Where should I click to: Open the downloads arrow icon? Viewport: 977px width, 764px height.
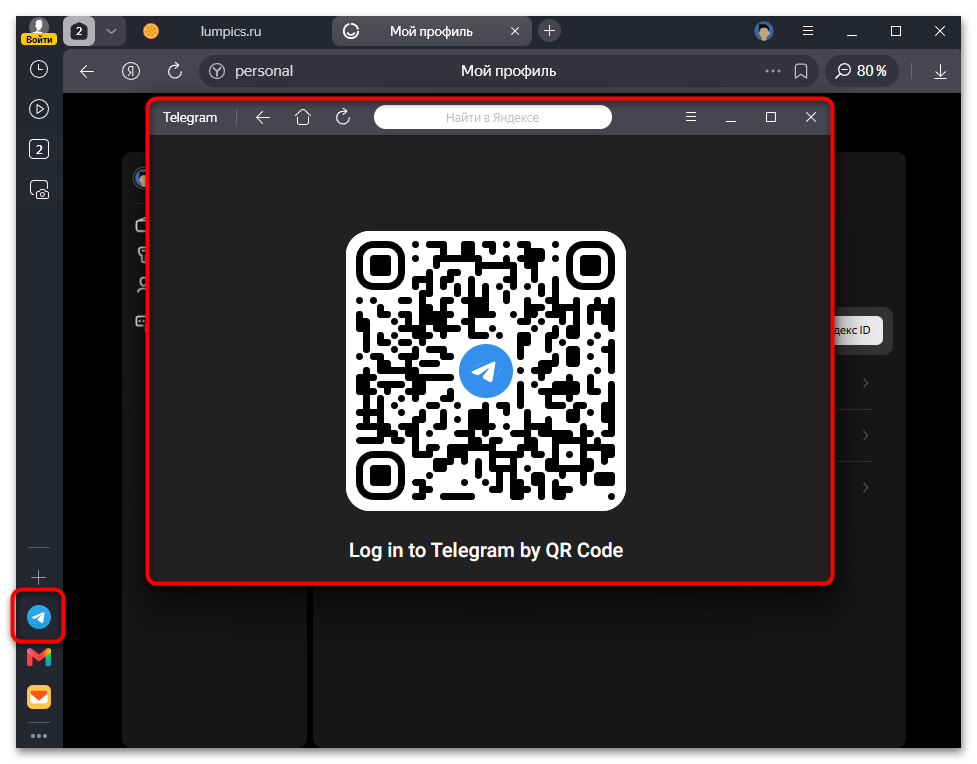pyautogui.click(x=940, y=72)
